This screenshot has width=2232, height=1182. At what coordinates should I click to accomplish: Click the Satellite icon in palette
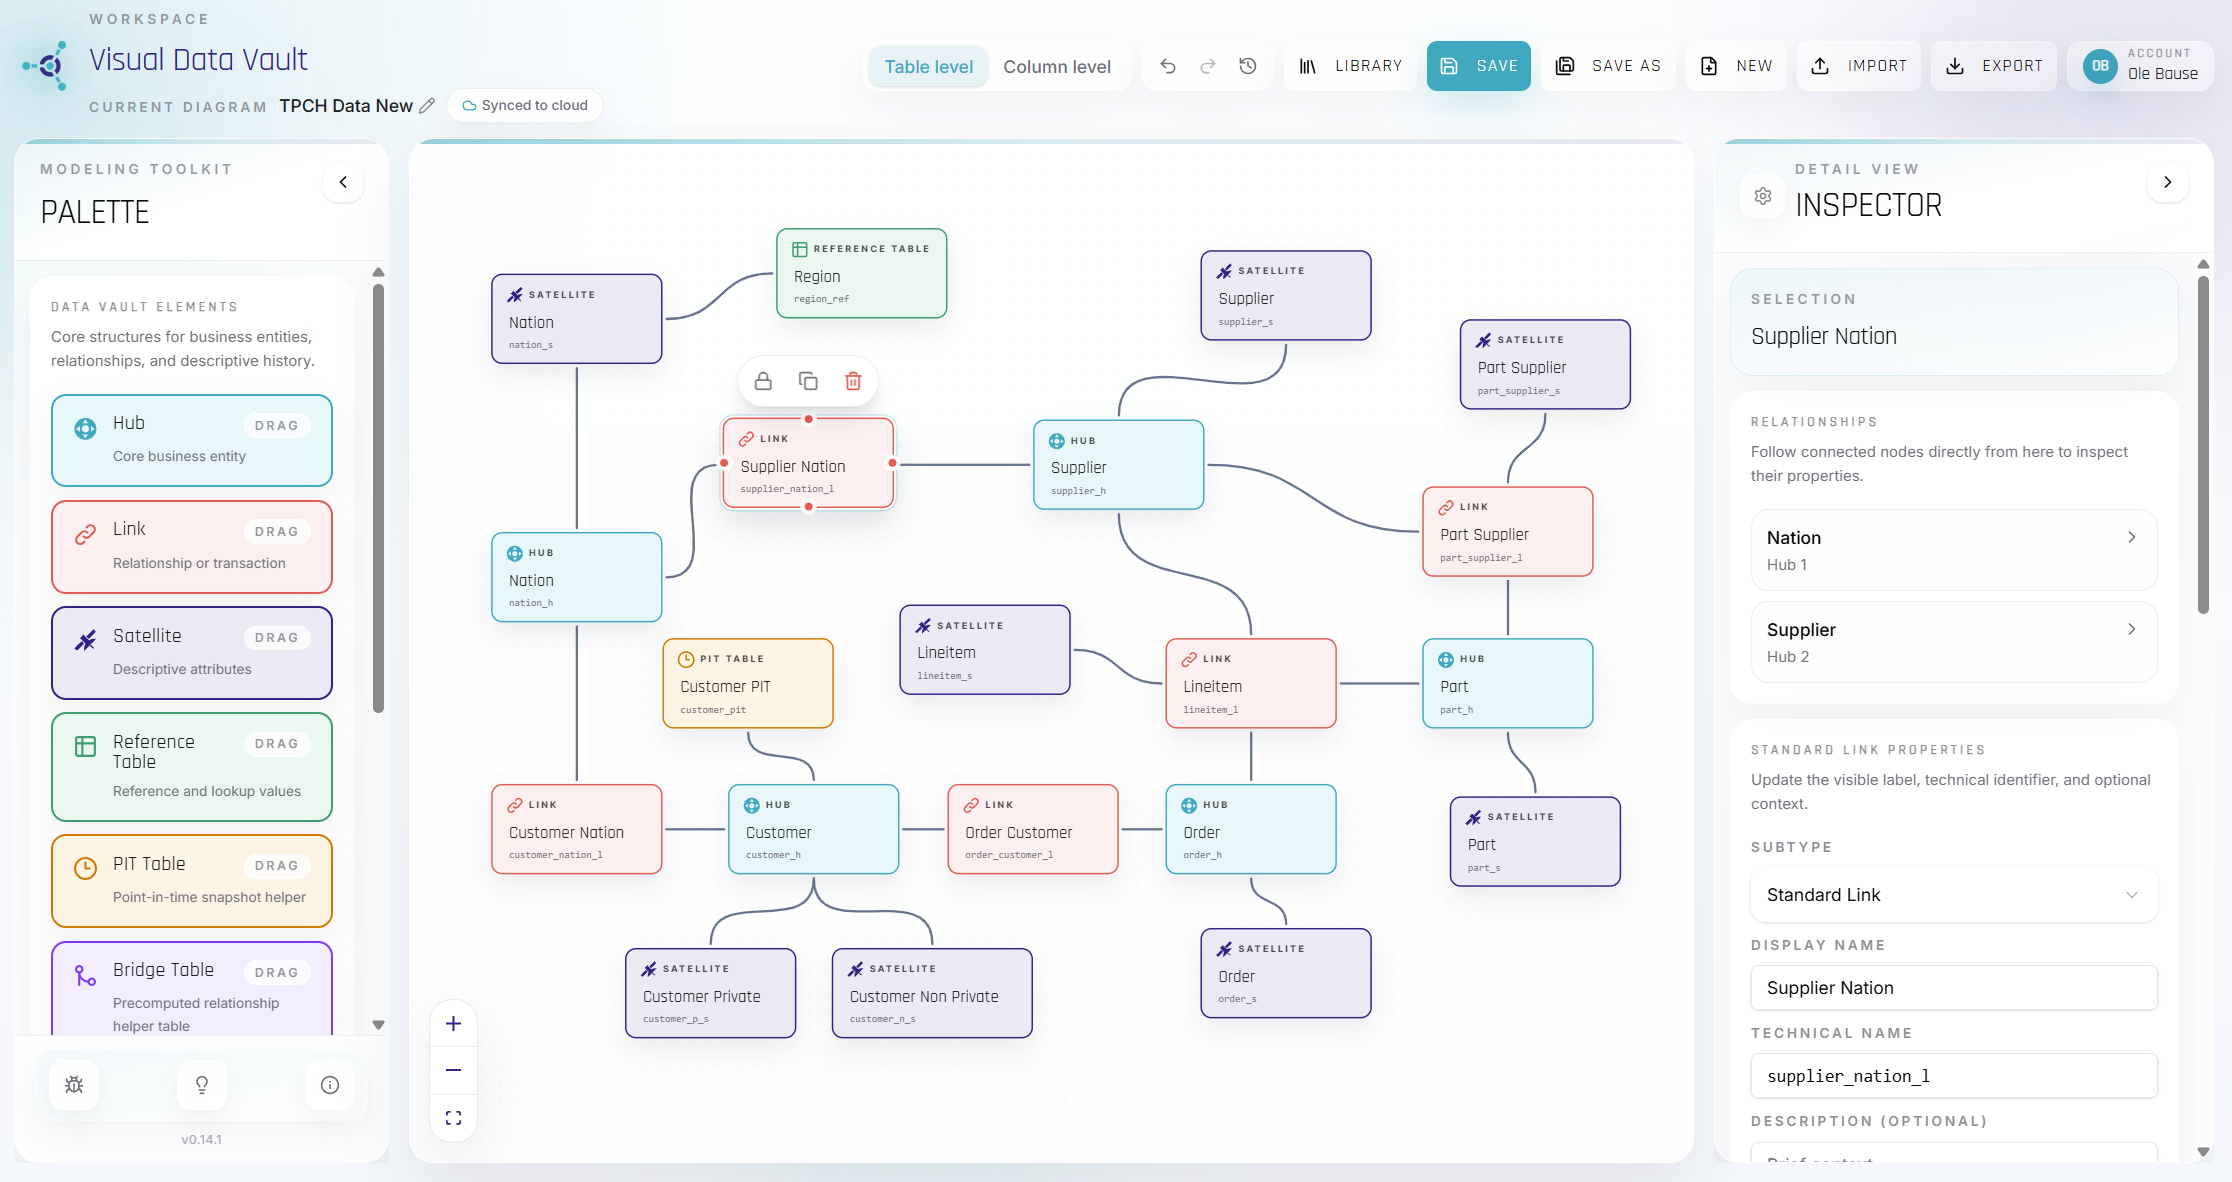(86, 641)
